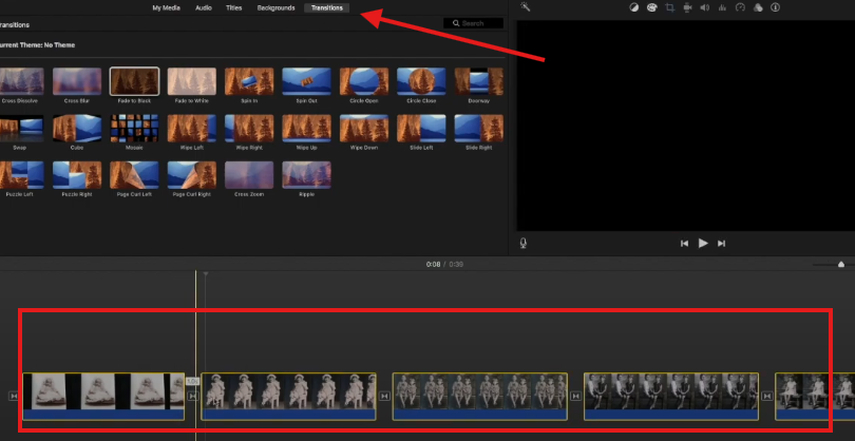
Task: Play the movie in the viewer
Action: [x=703, y=243]
